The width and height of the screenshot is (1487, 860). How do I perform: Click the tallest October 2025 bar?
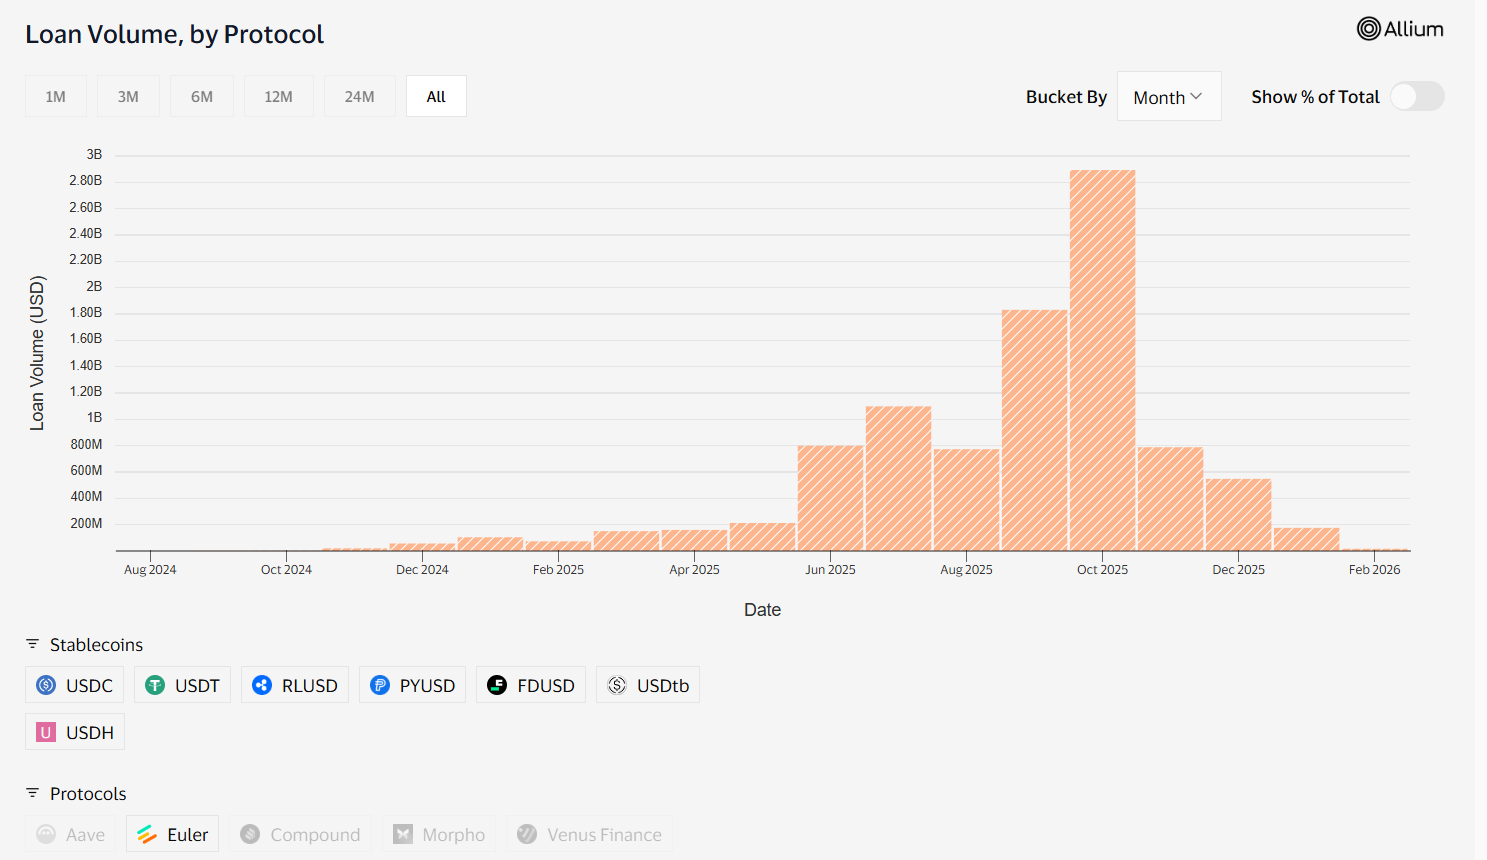(x=1102, y=360)
